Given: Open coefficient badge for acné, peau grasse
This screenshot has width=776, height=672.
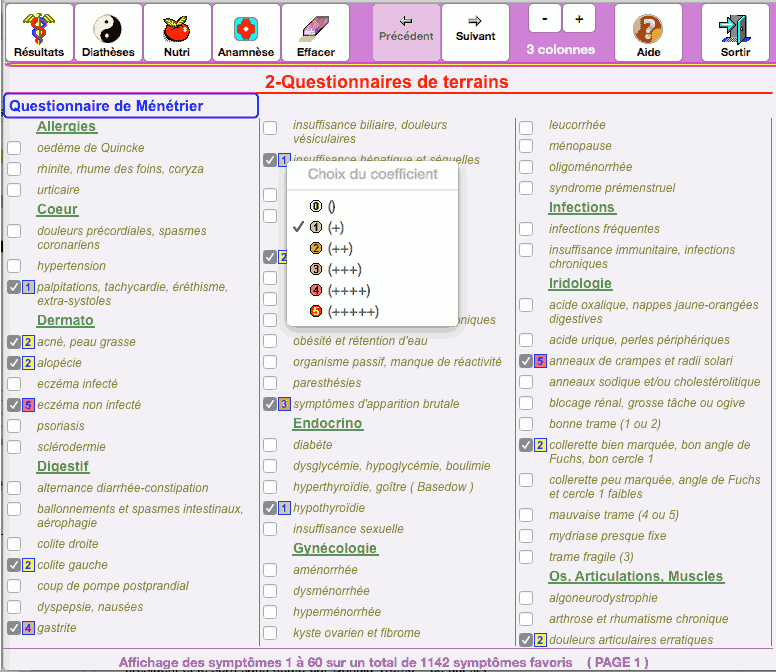Looking at the screenshot, I should pos(28,342).
